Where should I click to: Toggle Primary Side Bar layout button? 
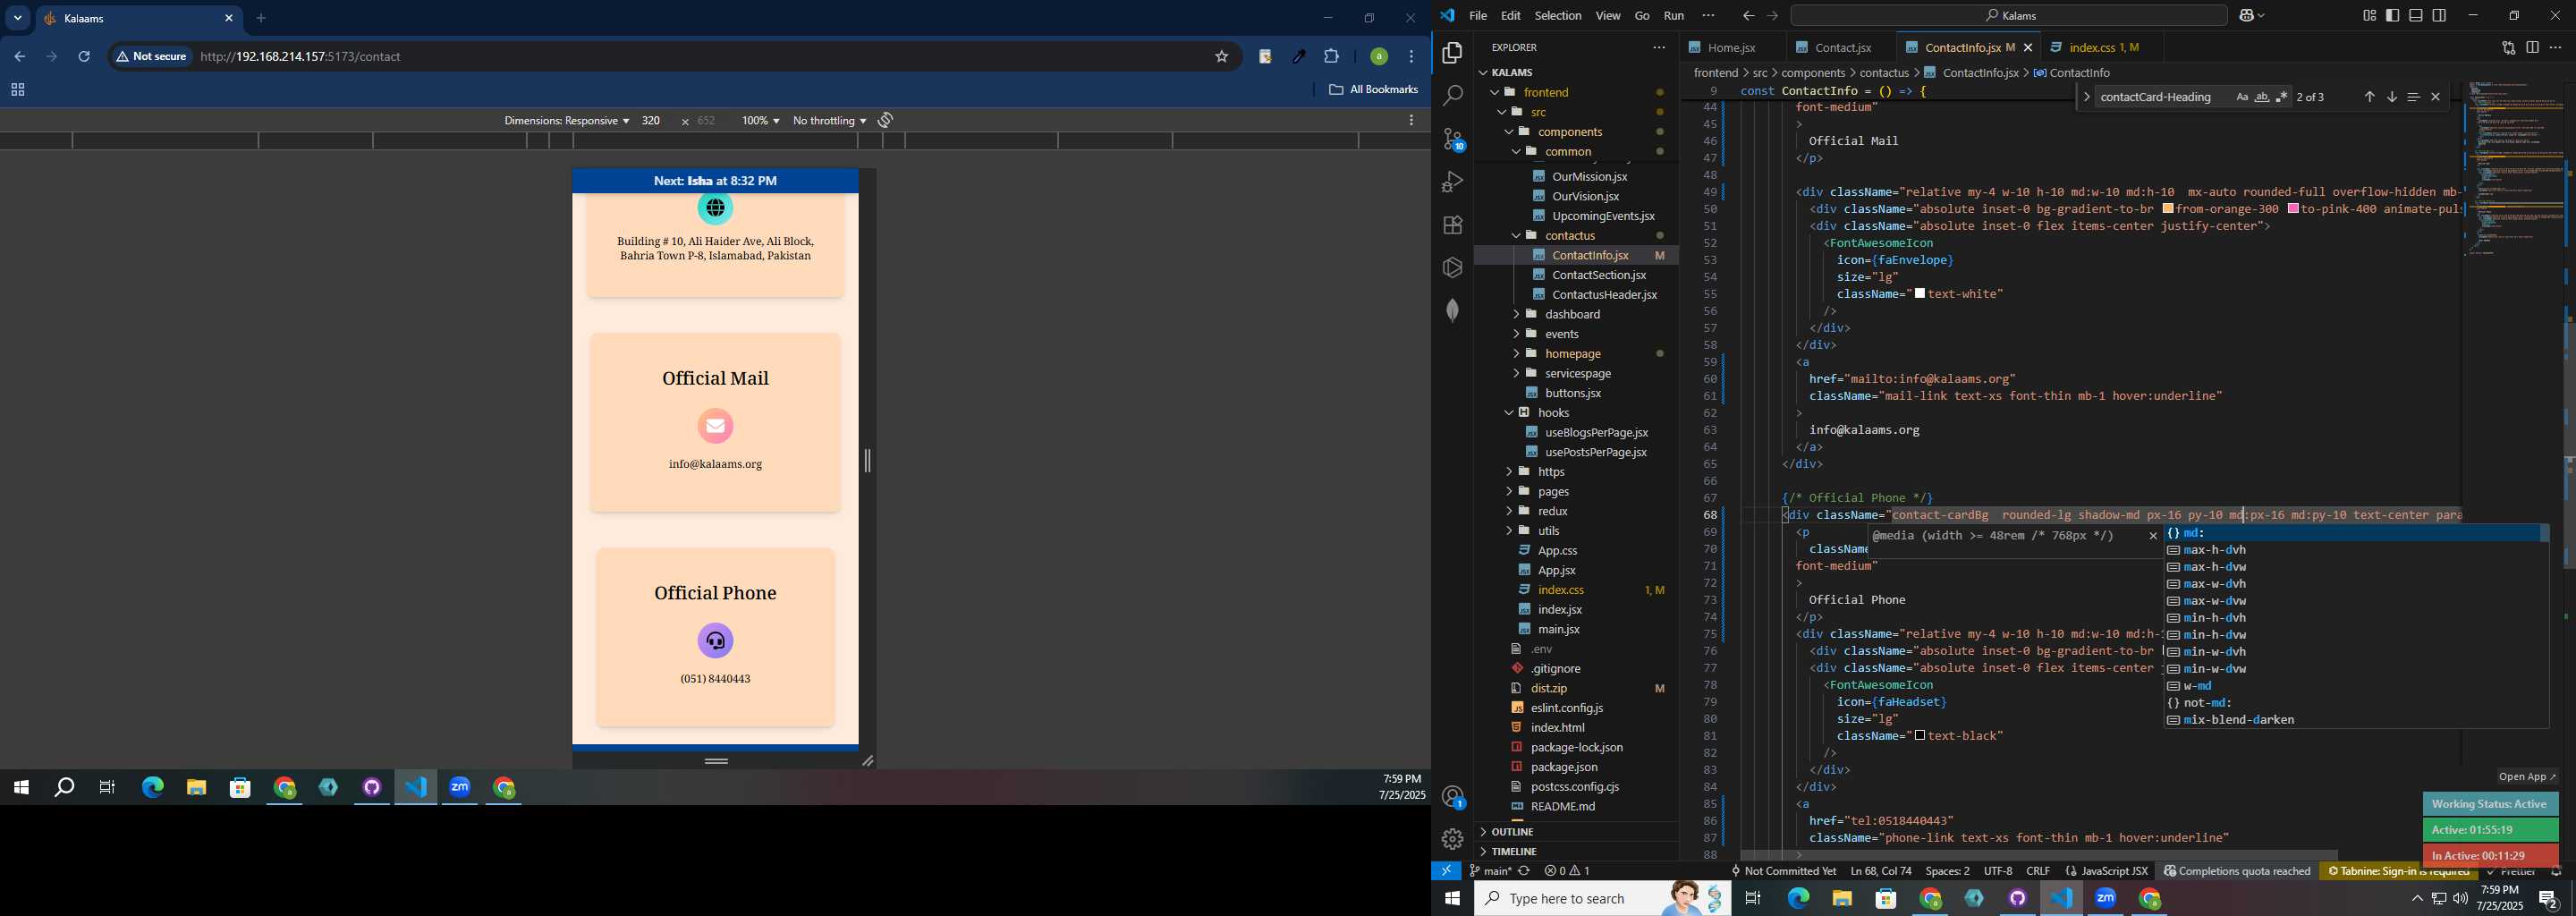pyautogui.click(x=2392, y=16)
